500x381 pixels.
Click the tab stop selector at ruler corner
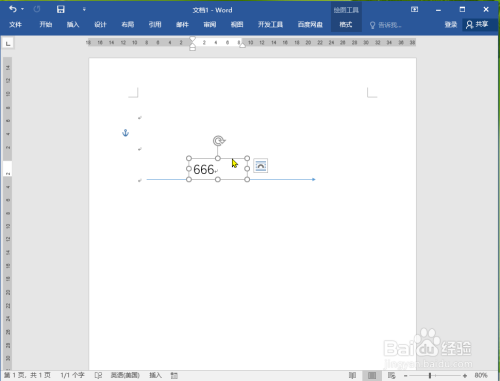8,43
